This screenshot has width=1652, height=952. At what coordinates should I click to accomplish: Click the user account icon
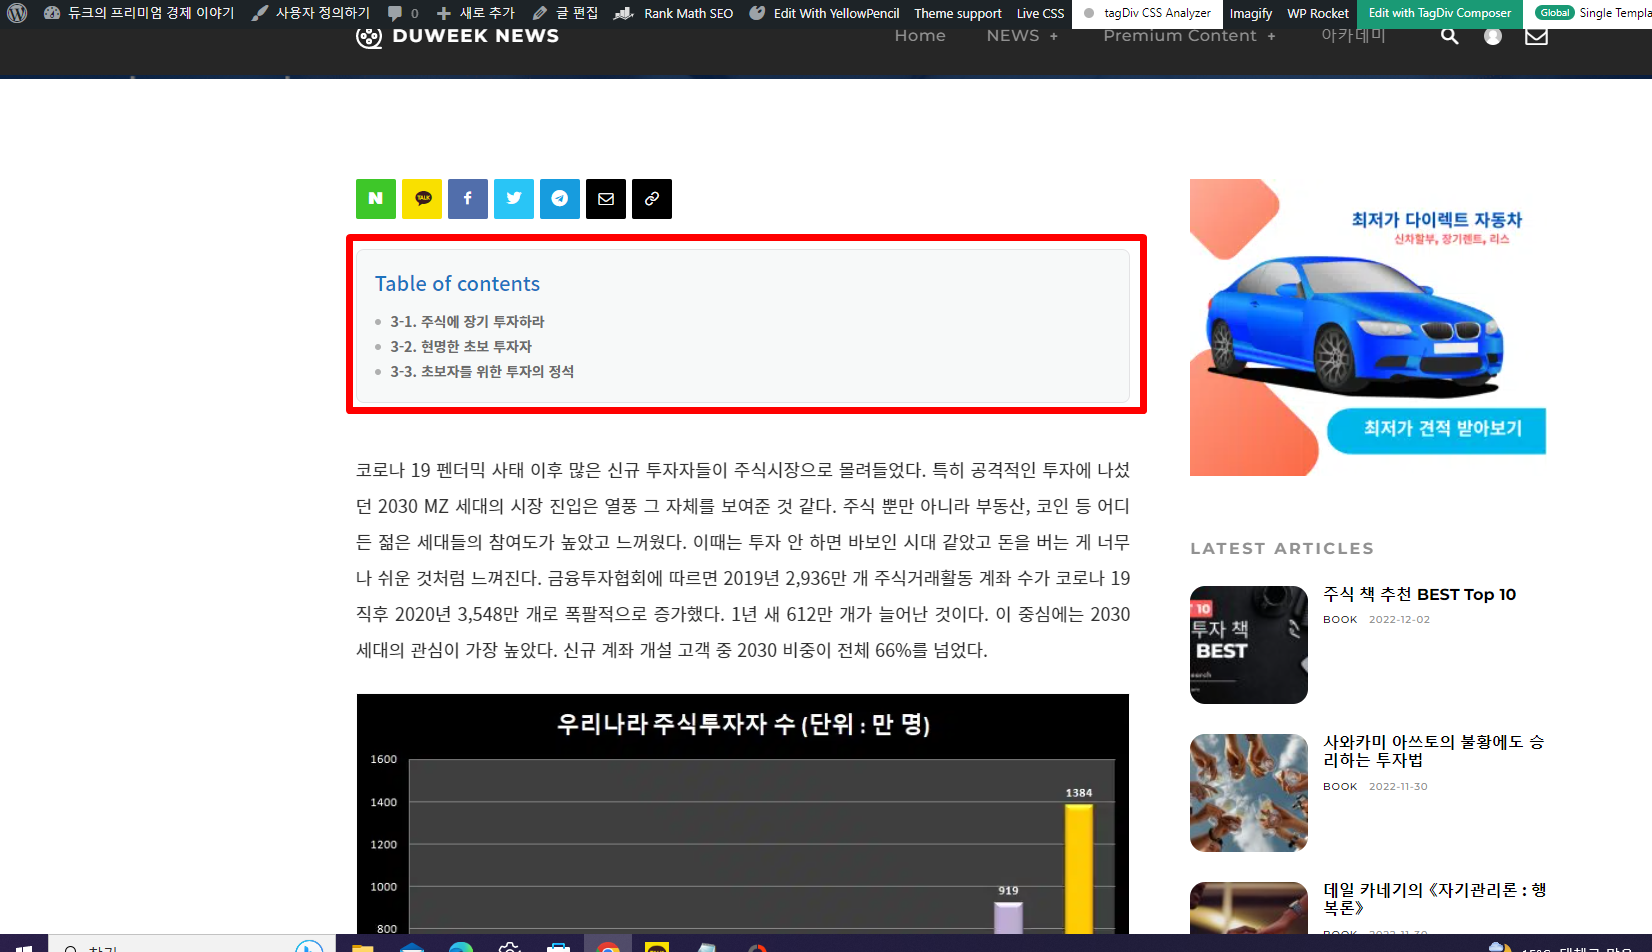(x=1493, y=36)
